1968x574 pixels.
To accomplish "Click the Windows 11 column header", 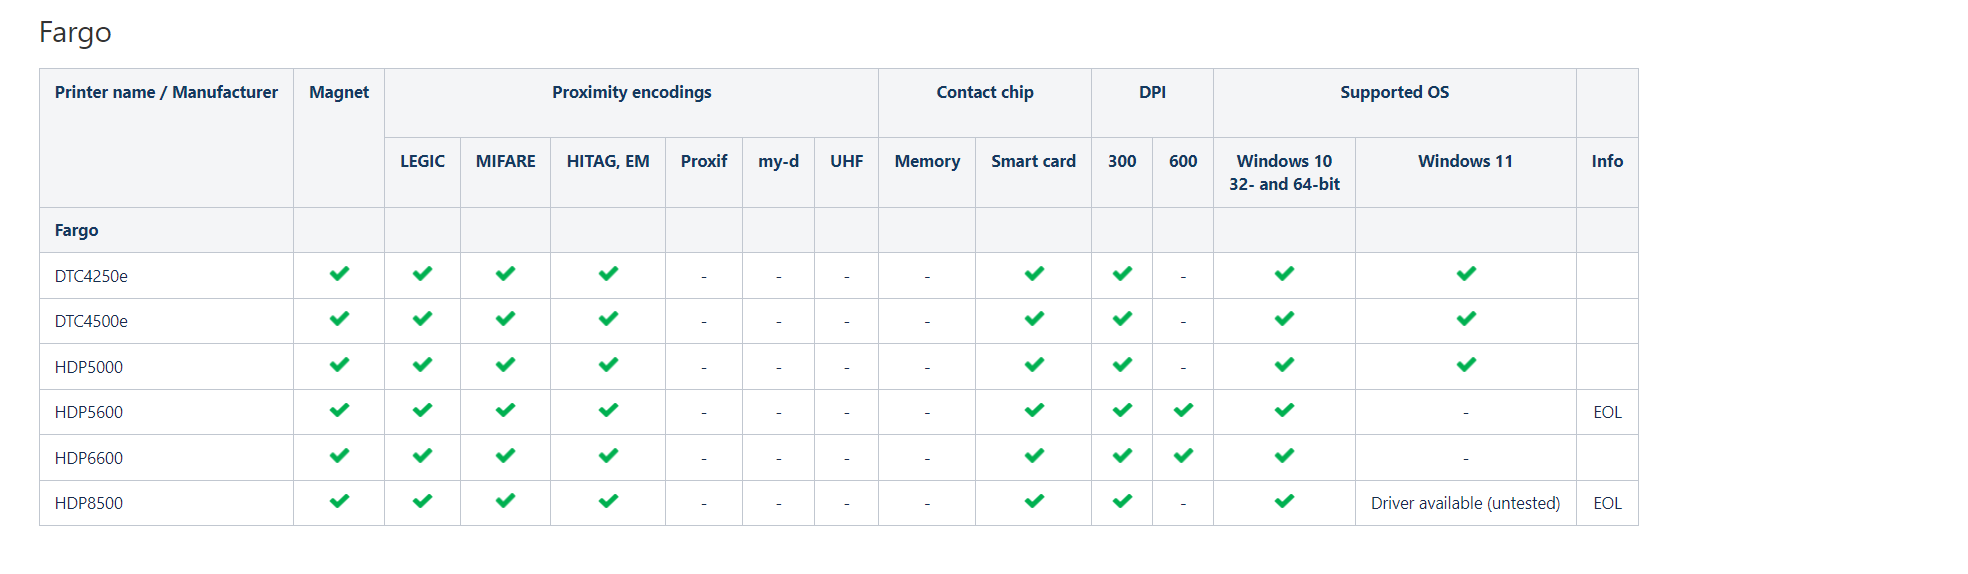I will point(1465,161).
